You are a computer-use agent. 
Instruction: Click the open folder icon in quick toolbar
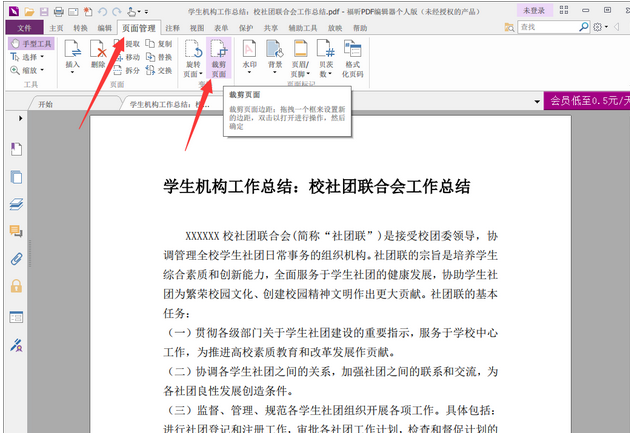[x=29, y=12]
